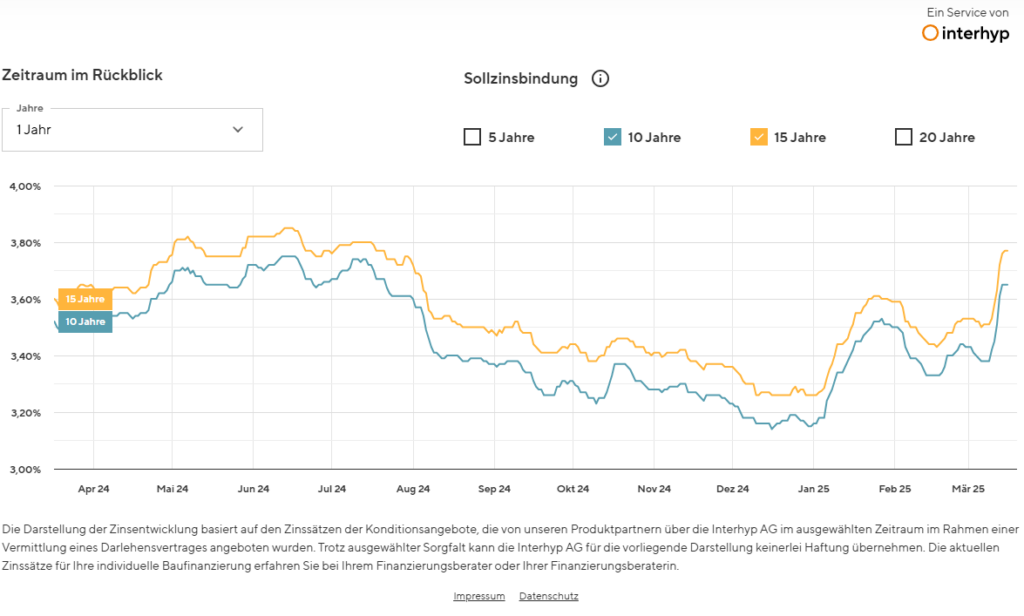
Task: Click the orange circle in interhyp logo
Action: pyautogui.click(x=930, y=33)
